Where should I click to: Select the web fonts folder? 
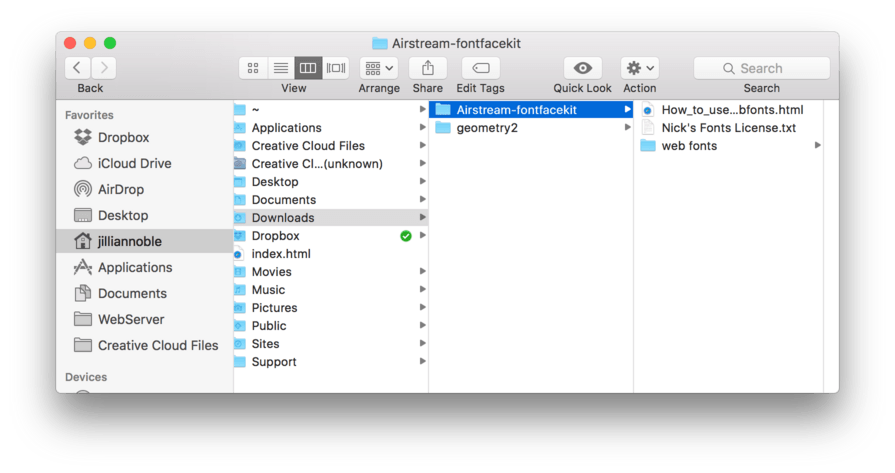pos(728,145)
